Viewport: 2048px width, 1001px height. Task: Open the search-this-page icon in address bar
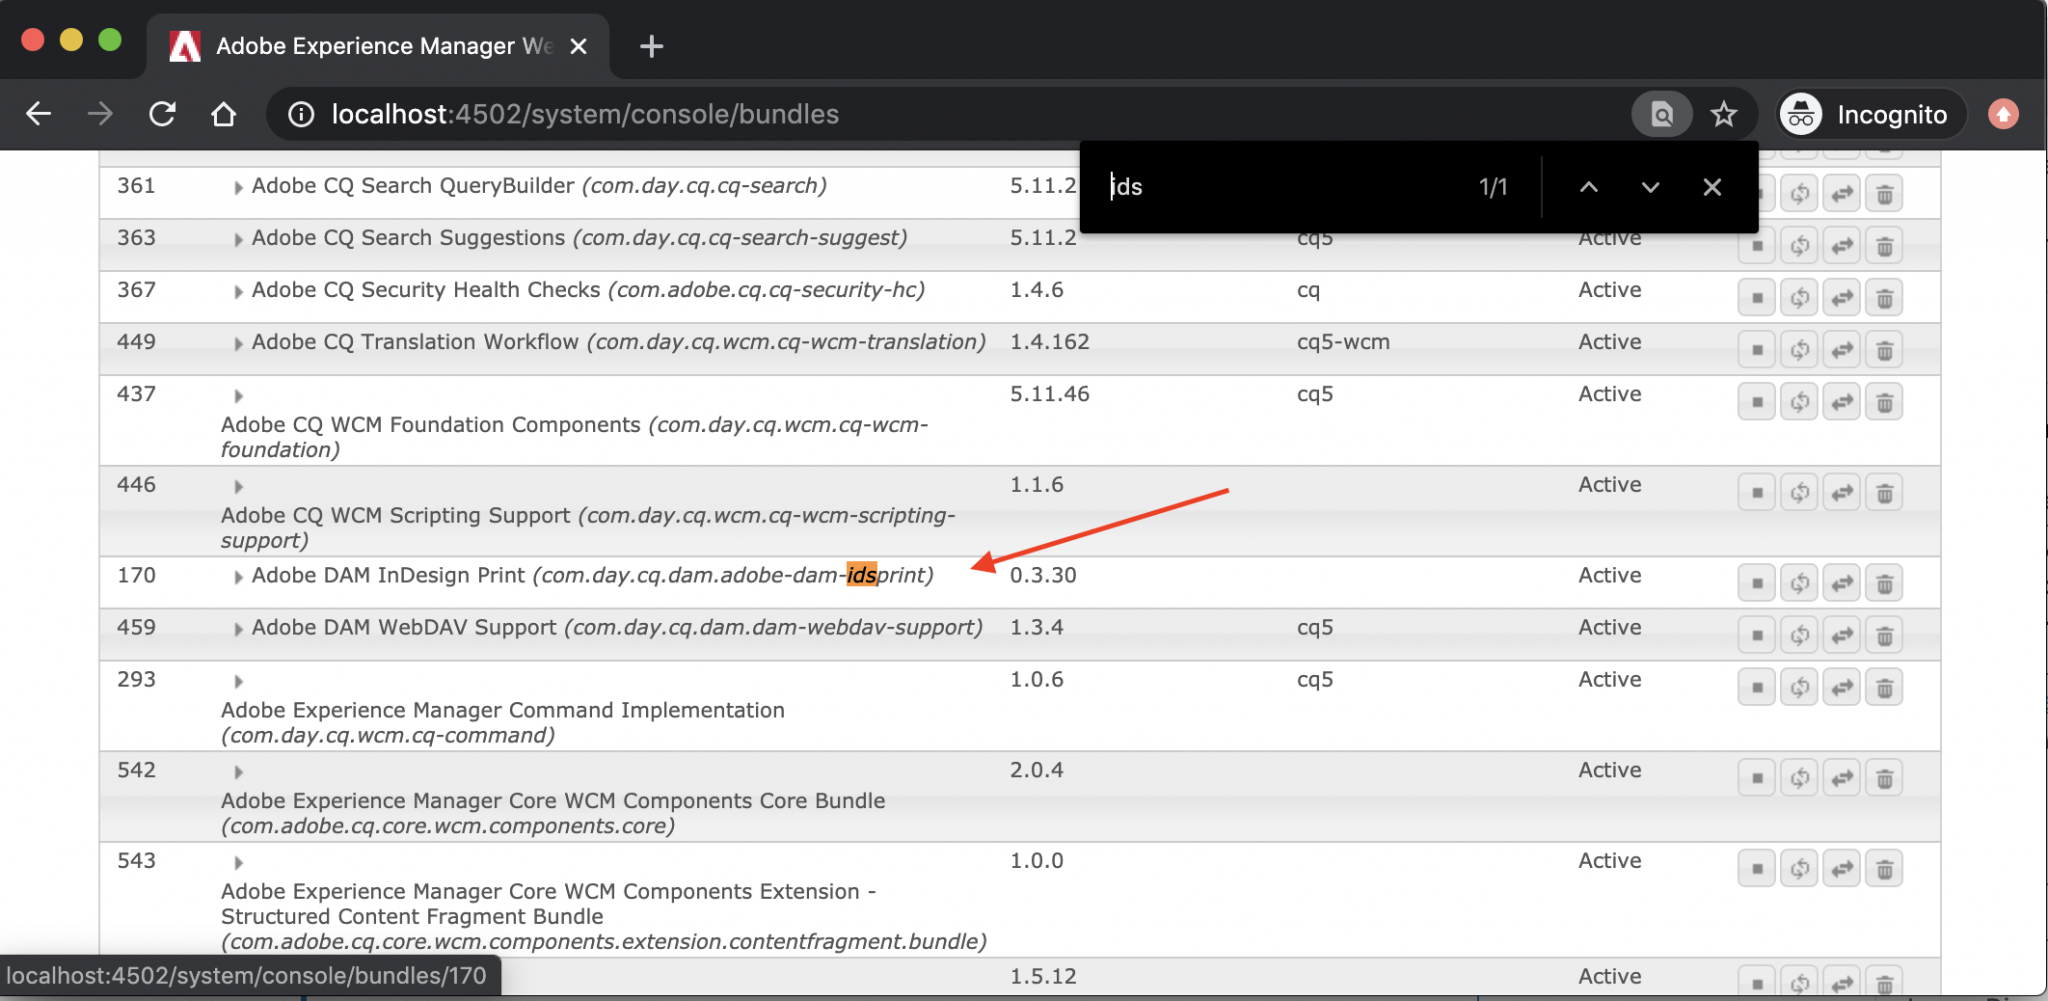tap(1661, 113)
